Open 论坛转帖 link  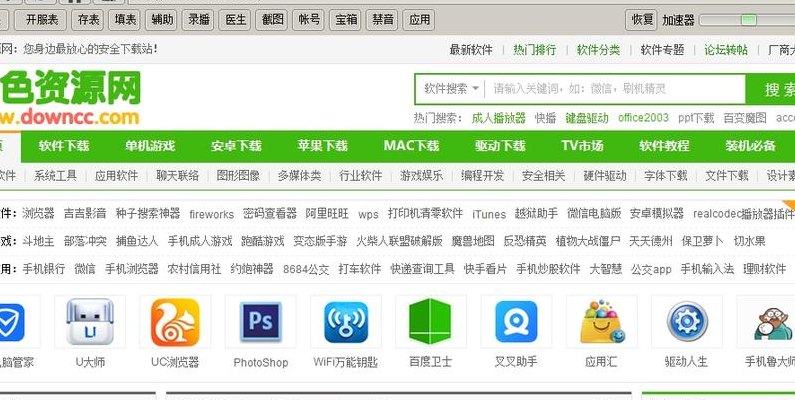pyautogui.click(x=726, y=50)
